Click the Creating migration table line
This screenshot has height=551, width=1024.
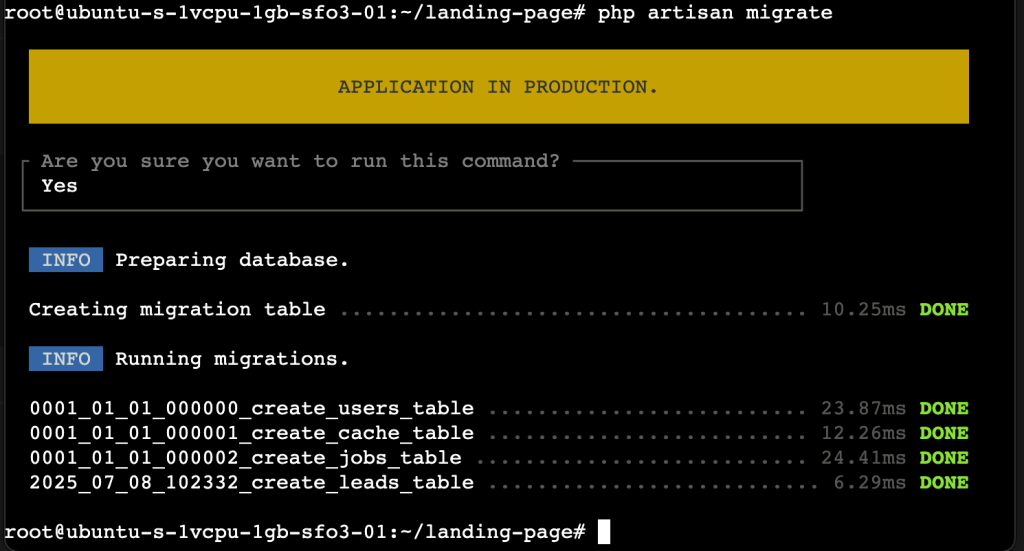pos(177,310)
